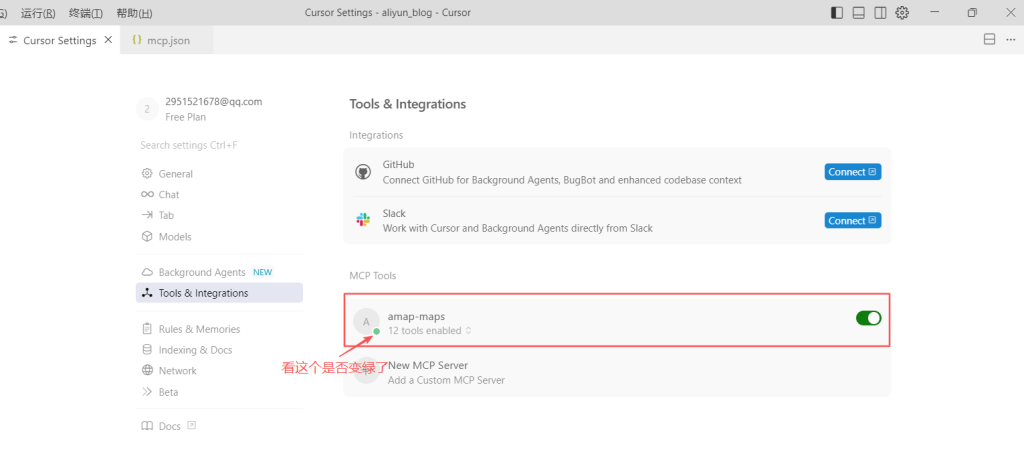Disable the amap-maps MCP server toggle
The height and width of the screenshot is (462, 1024).
pyautogui.click(x=868, y=318)
